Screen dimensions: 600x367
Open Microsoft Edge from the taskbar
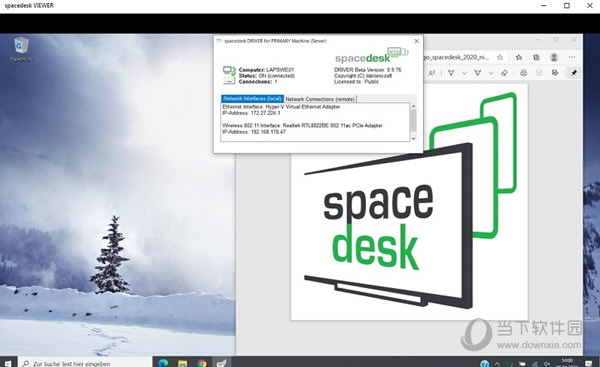(163, 363)
